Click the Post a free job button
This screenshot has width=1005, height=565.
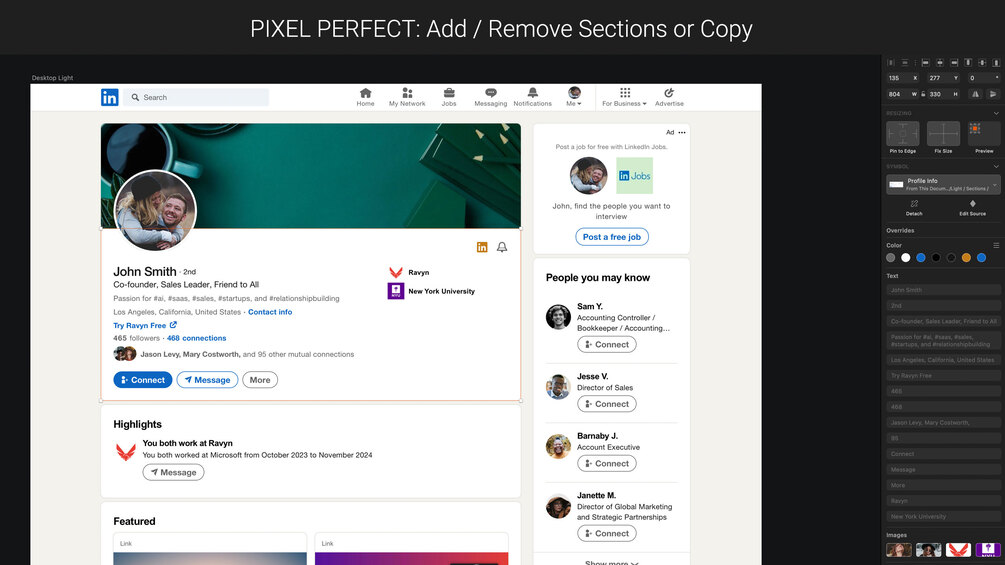(612, 237)
